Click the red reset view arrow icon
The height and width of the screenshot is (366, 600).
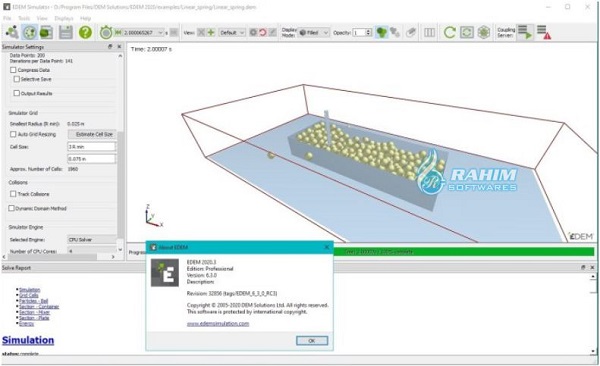tap(262, 33)
